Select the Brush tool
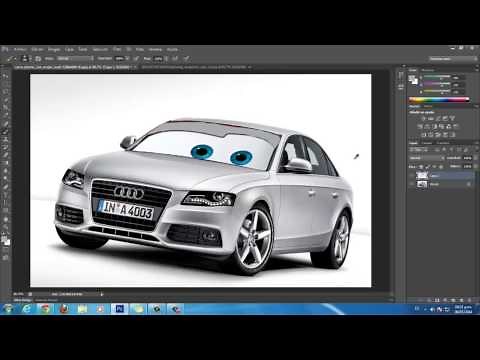The width and height of the screenshot is (480, 360). [x=6, y=131]
